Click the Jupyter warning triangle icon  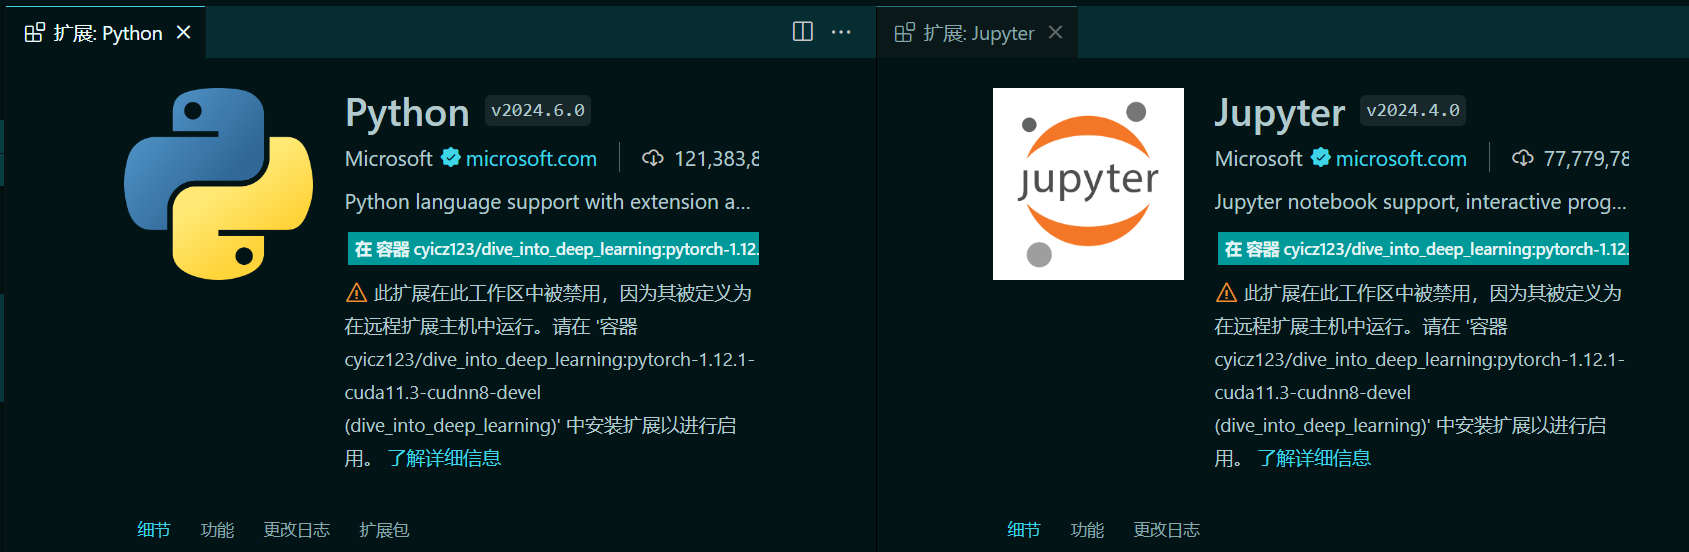coord(1226,293)
